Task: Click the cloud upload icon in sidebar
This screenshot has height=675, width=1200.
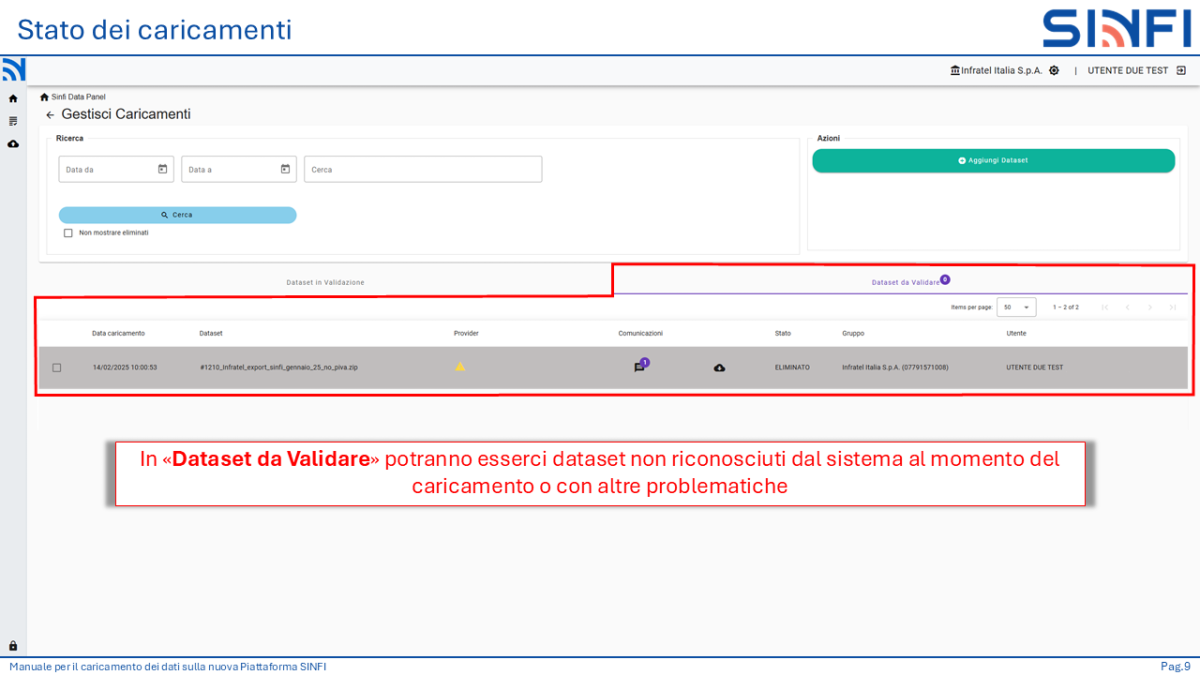Action: pos(12,143)
